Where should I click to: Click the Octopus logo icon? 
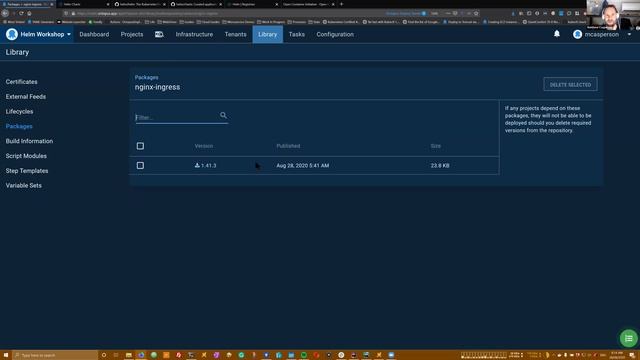click(12, 34)
